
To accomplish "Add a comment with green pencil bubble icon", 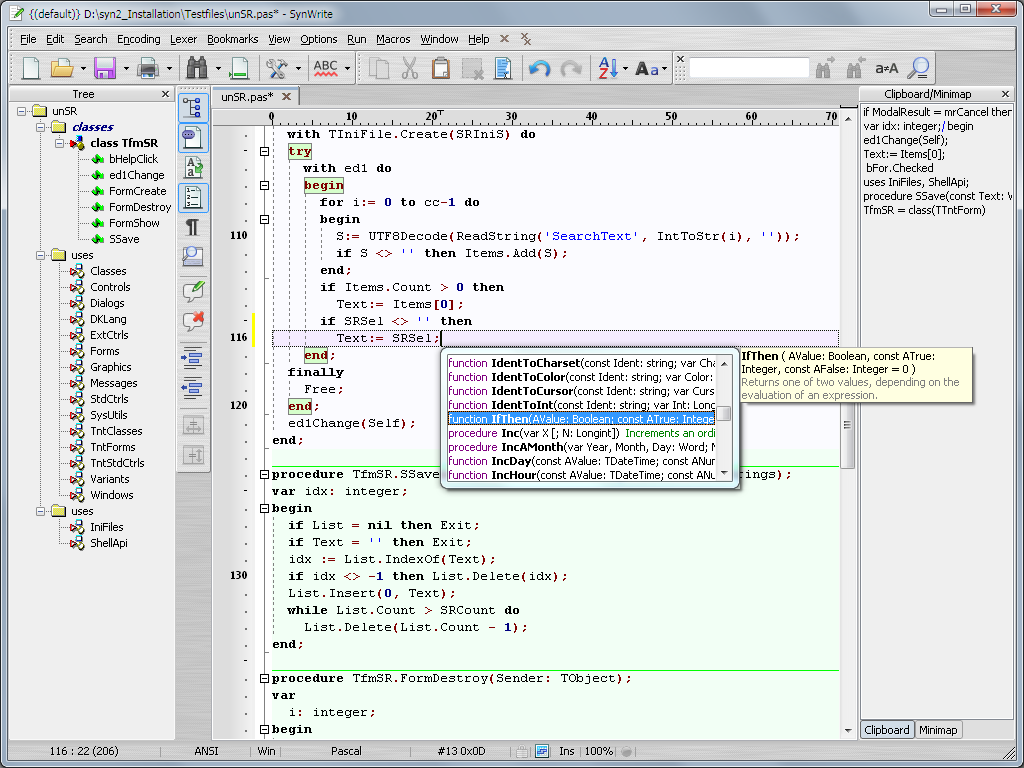I will [193, 294].
